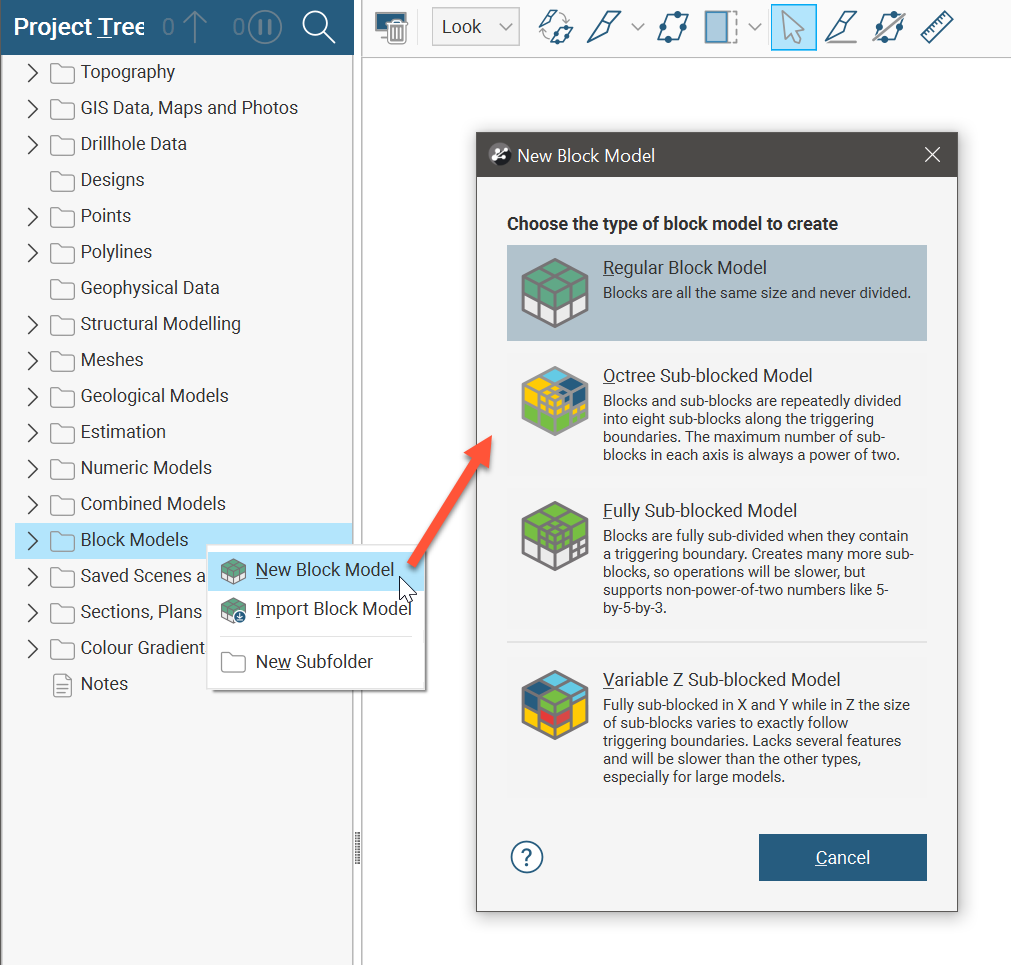The image size is (1011, 965).
Task: Click the Variable Z Sub-blocked cube icon
Action: (x=555, y=705)
